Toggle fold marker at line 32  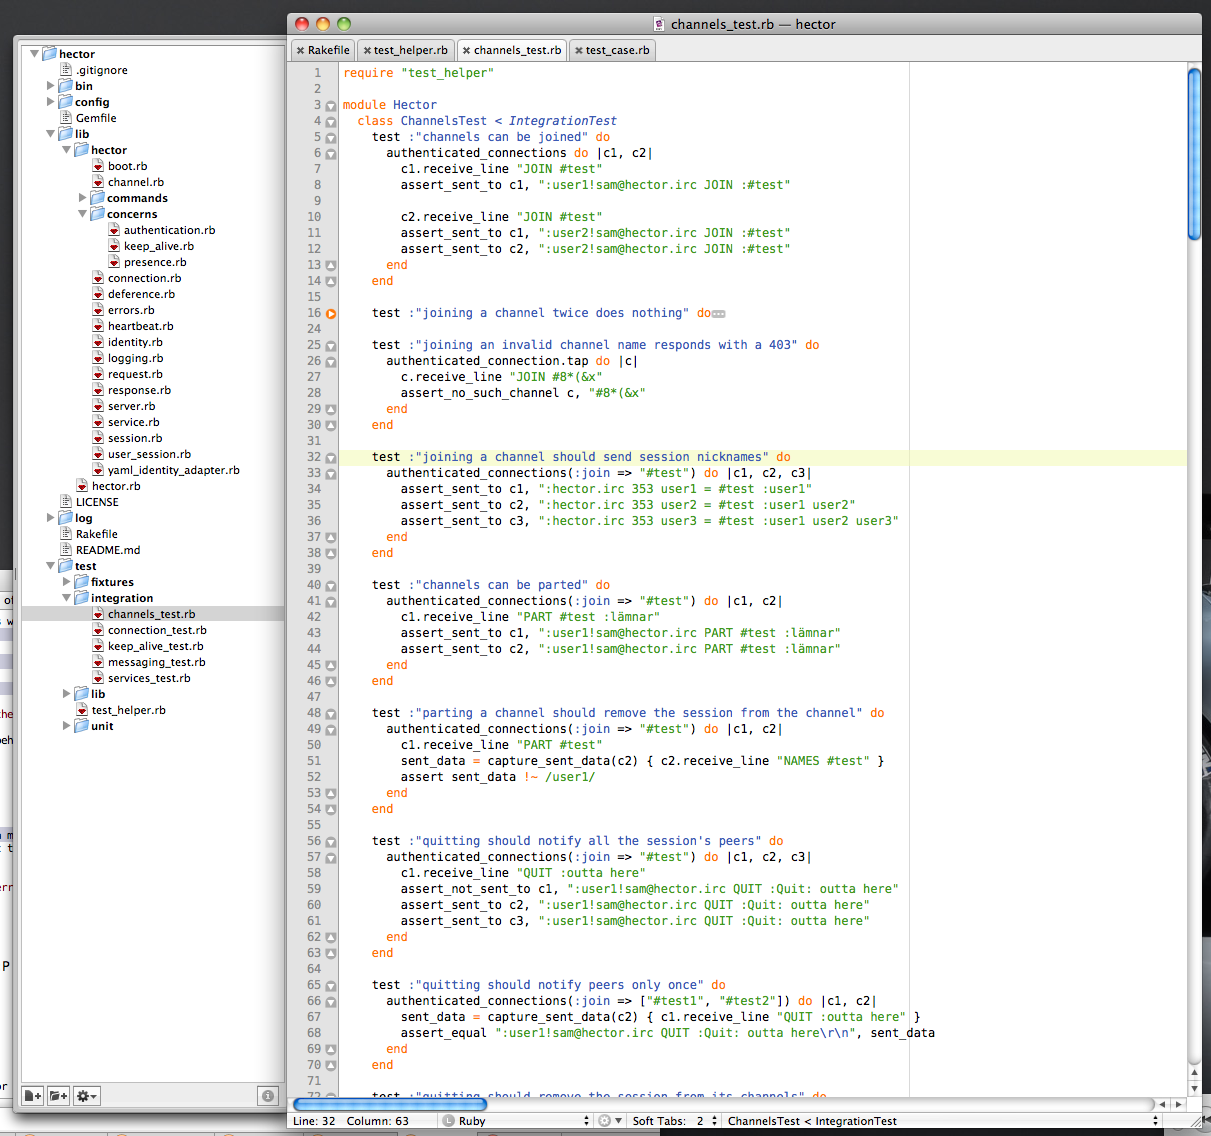pyautogui.click(x=331, y=458)
